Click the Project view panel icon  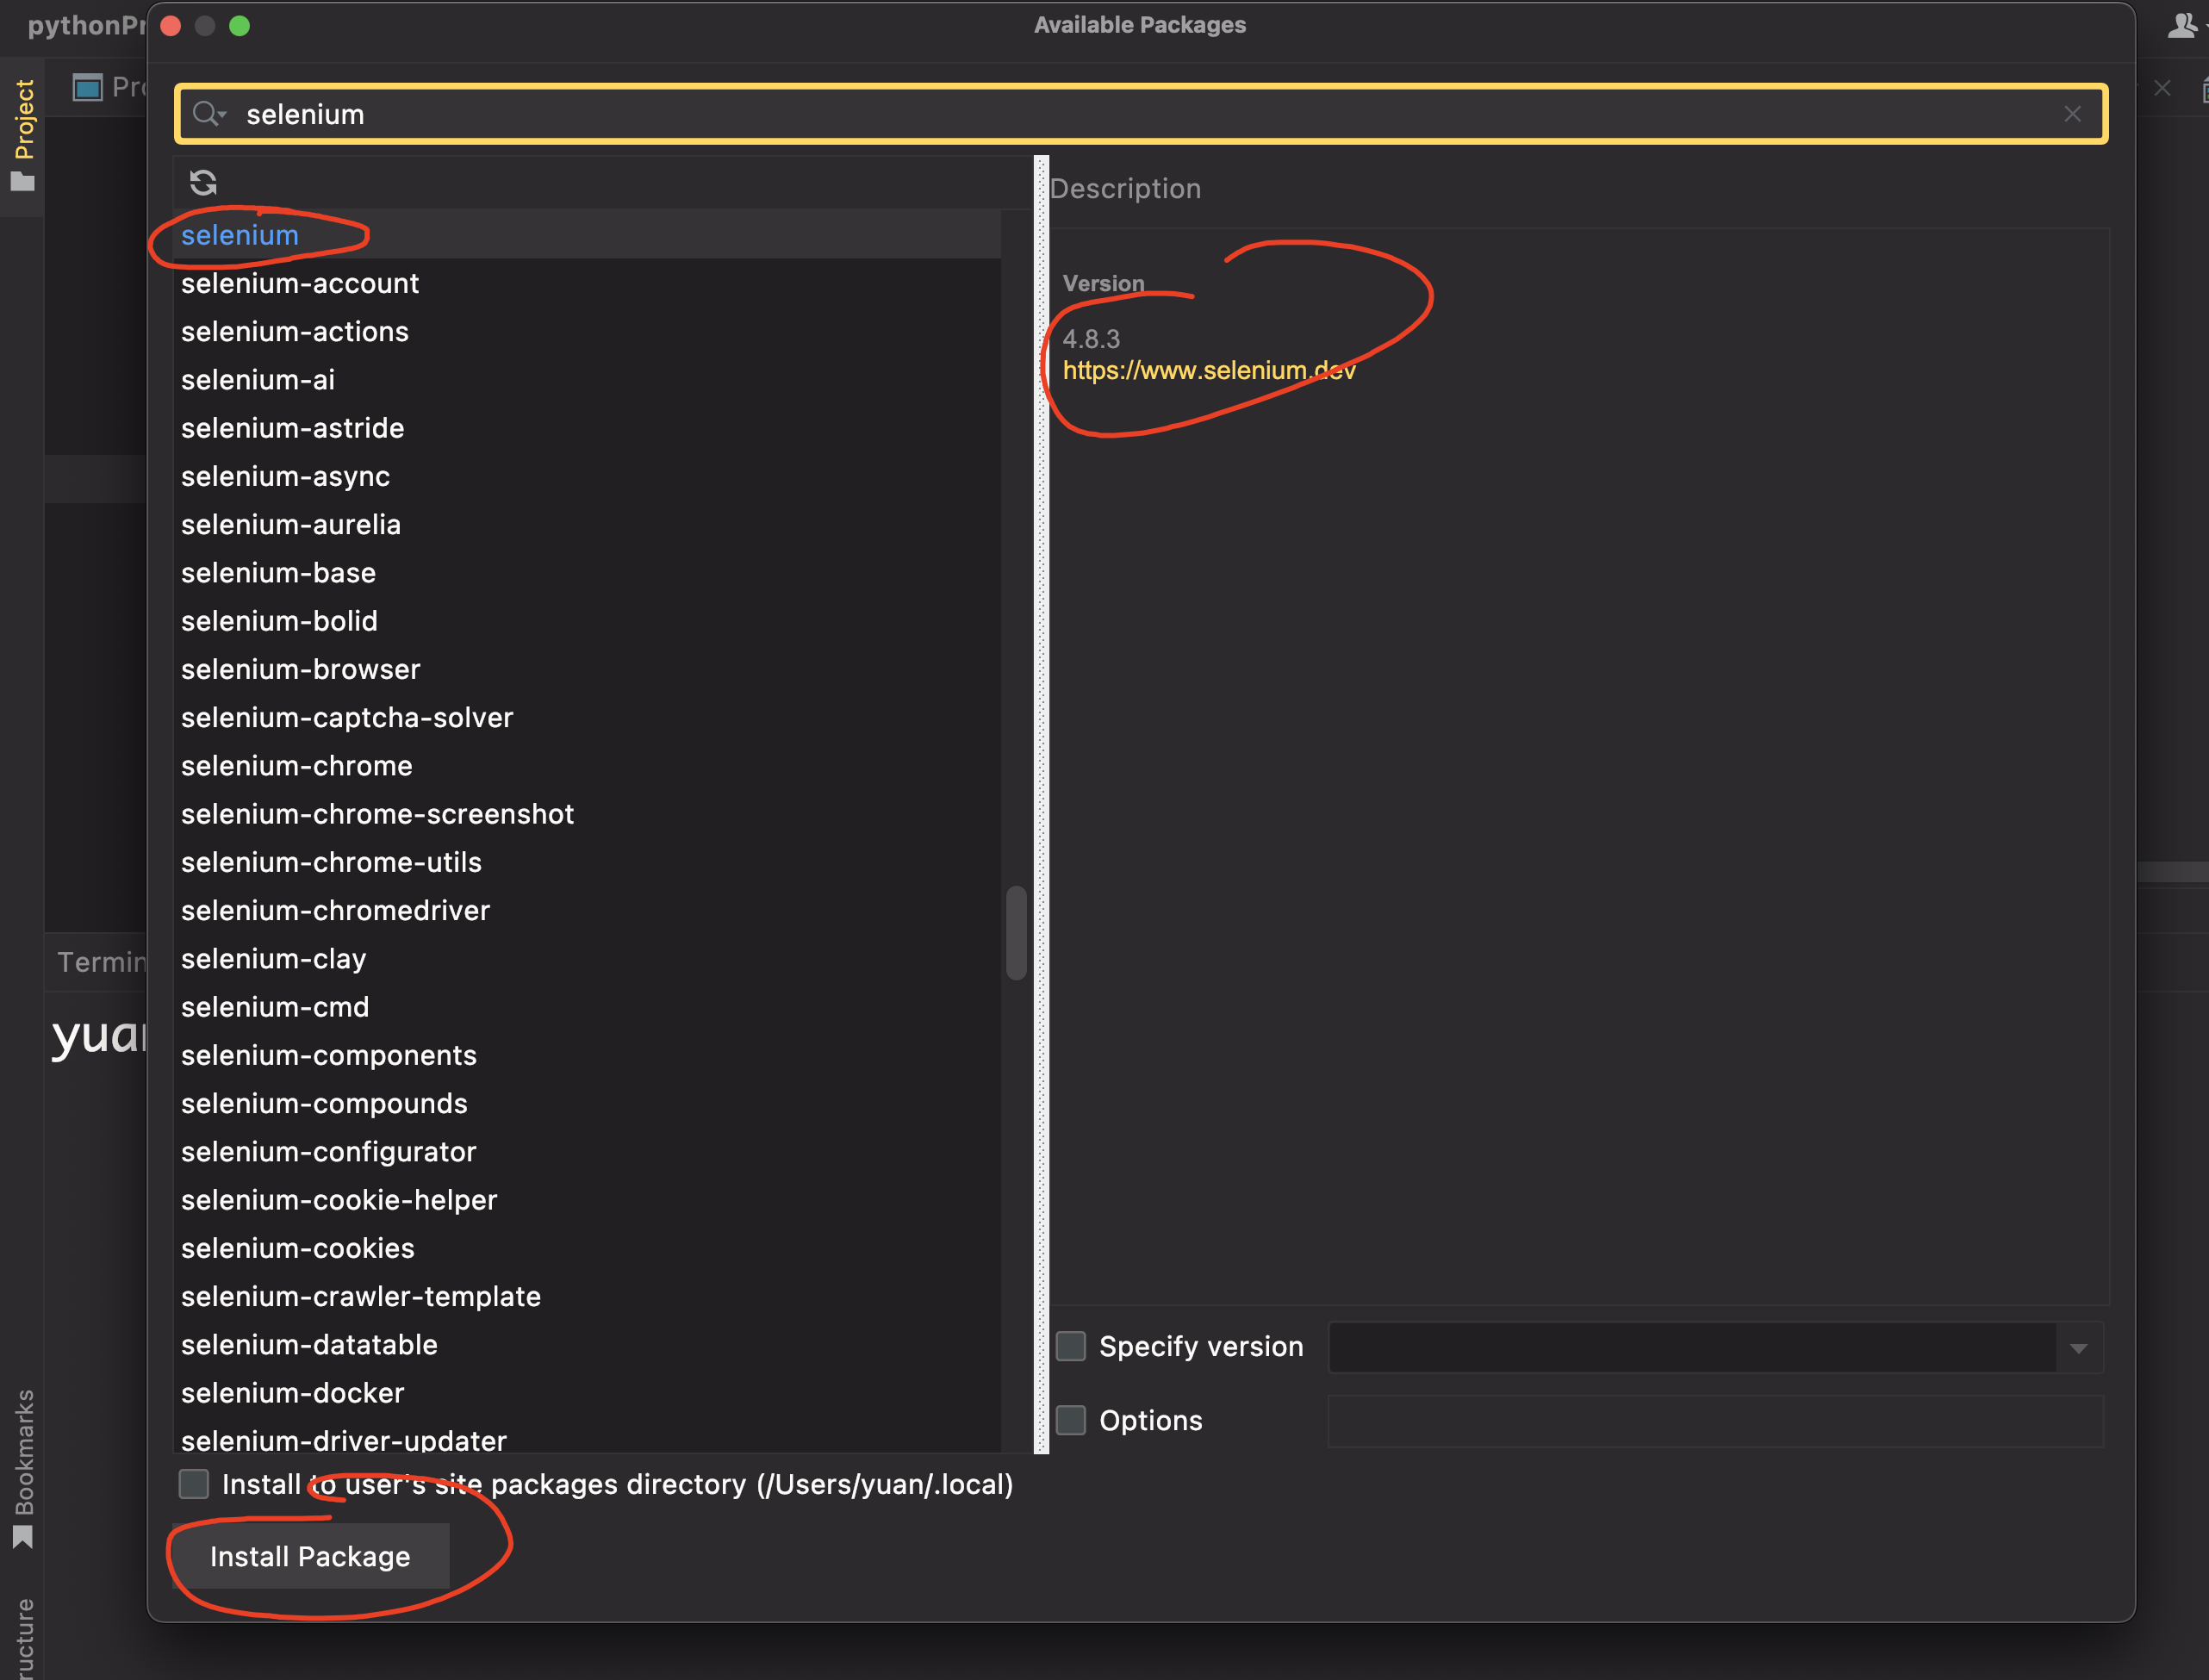click(x=88, y=88)
